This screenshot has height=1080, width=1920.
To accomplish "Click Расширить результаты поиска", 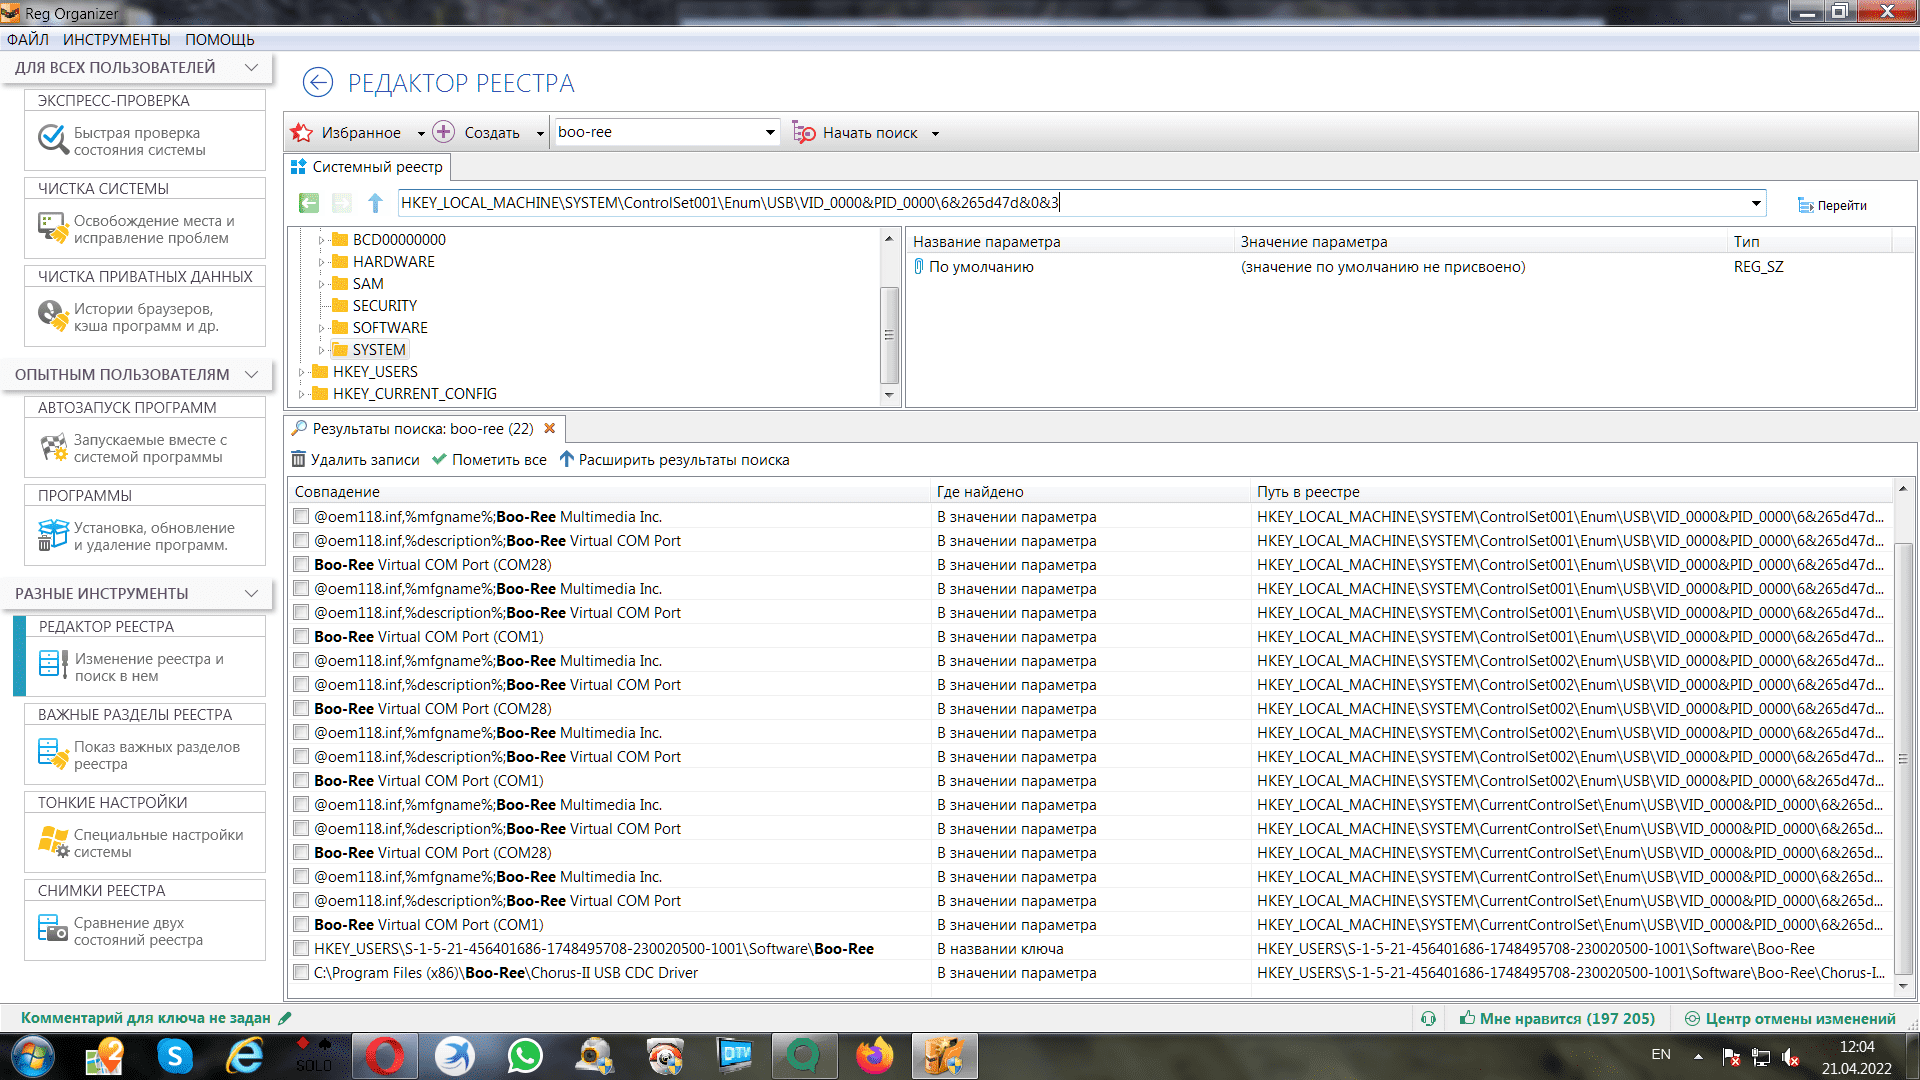I will (x=674, y=459).
